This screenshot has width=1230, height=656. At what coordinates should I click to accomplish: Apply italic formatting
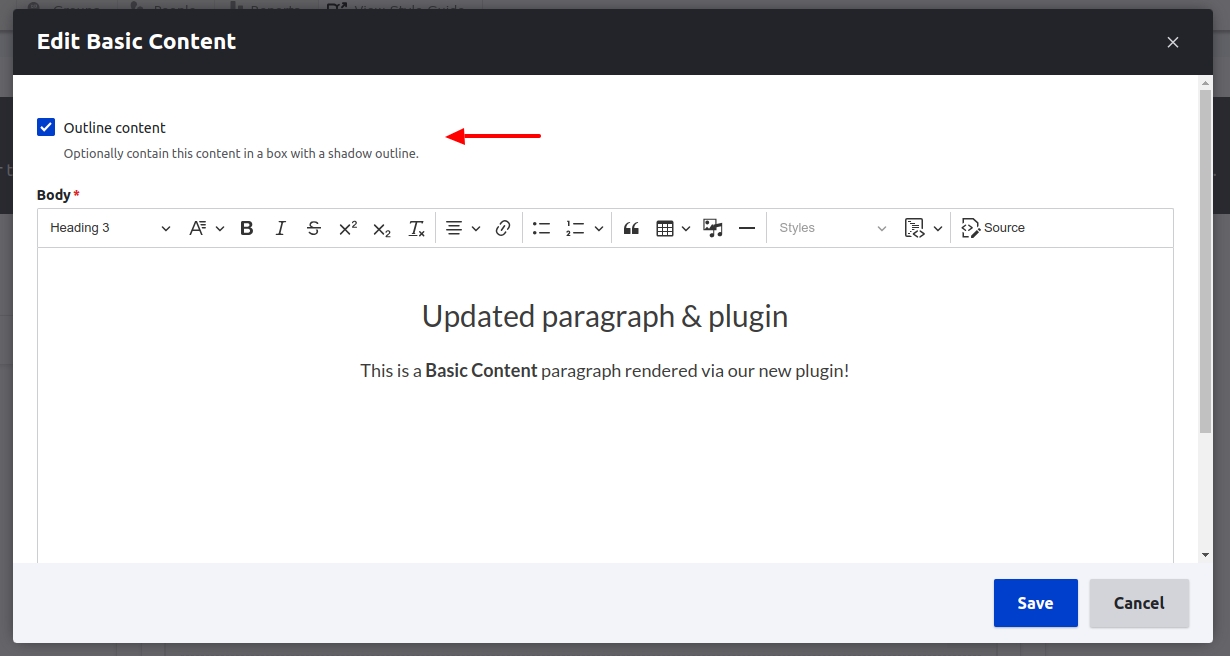pyautogui.click(x=280, y=227)
